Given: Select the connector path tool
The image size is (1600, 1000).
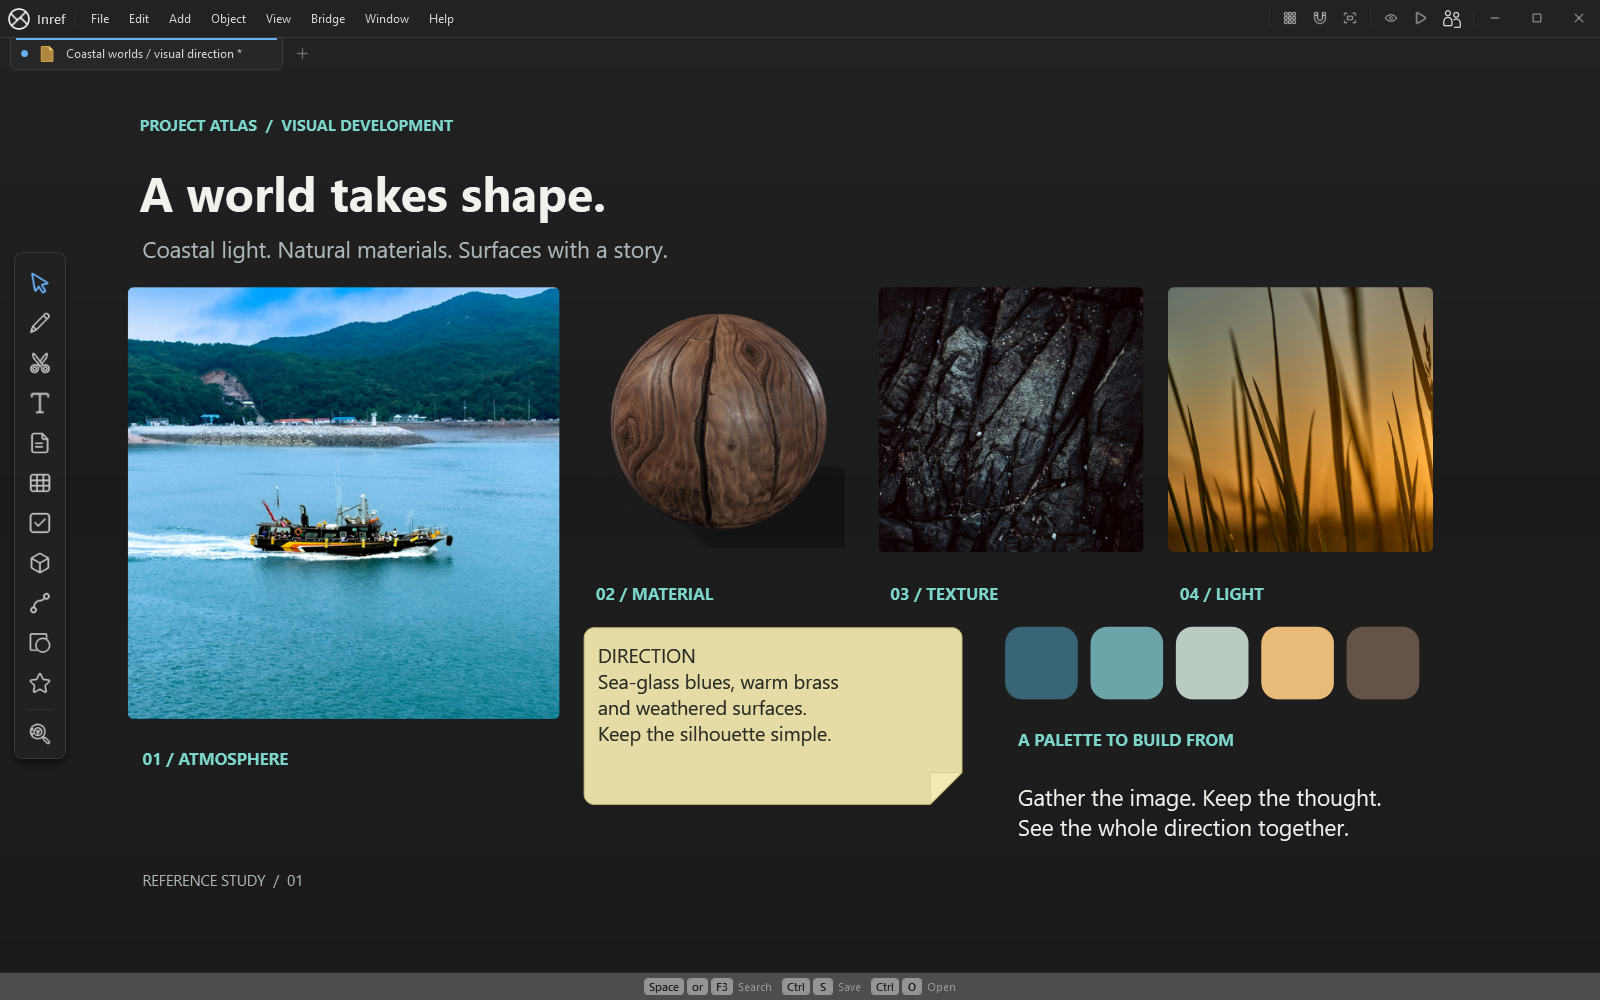Looking at the screenshot, I should tap(40, 603).
